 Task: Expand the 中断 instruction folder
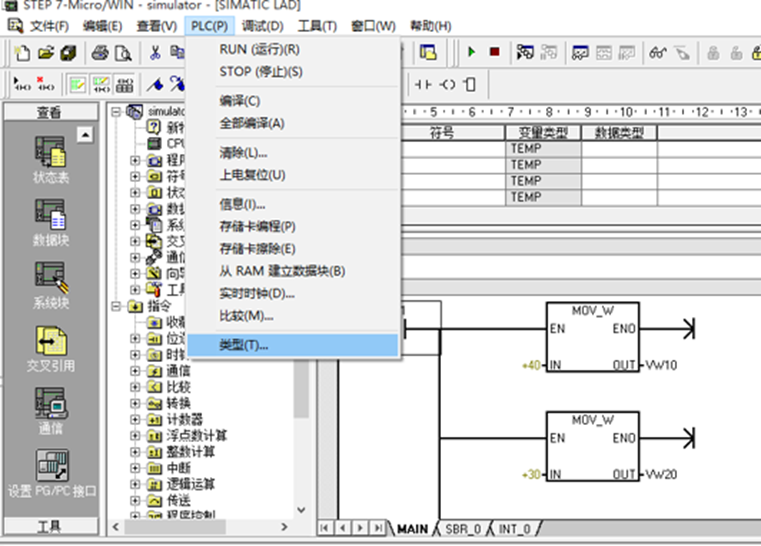coord(135,468)
